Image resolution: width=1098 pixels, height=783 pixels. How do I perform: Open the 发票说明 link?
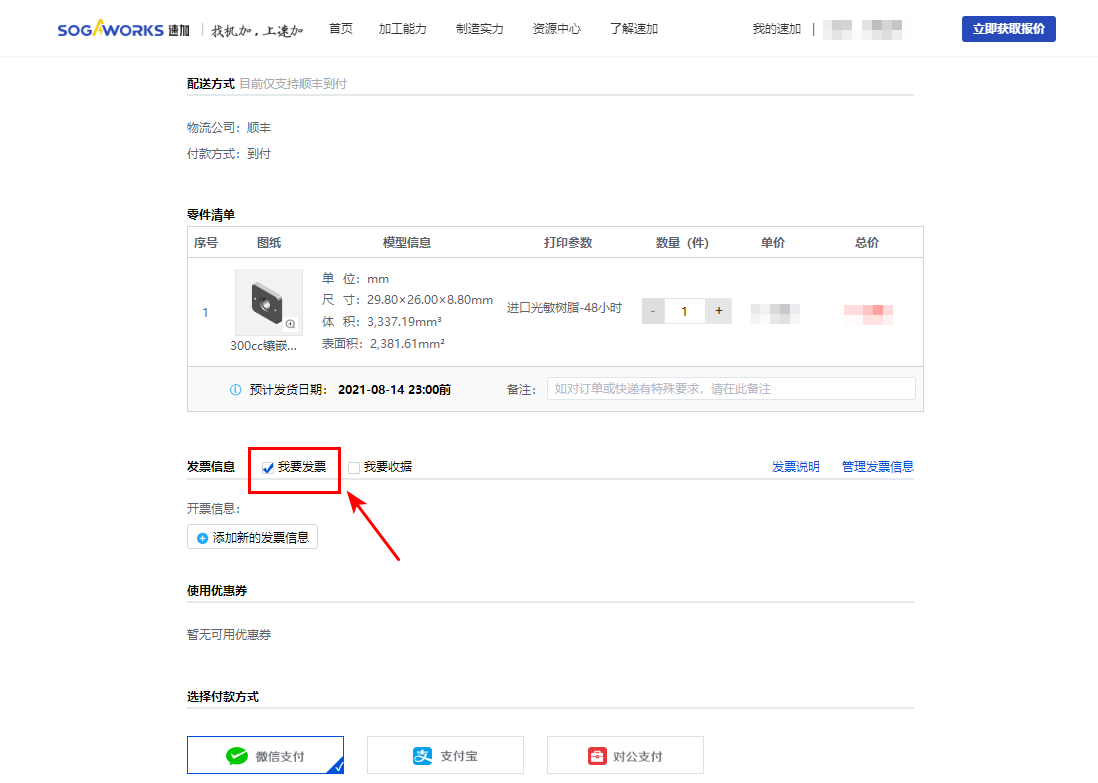pos(795,467)
